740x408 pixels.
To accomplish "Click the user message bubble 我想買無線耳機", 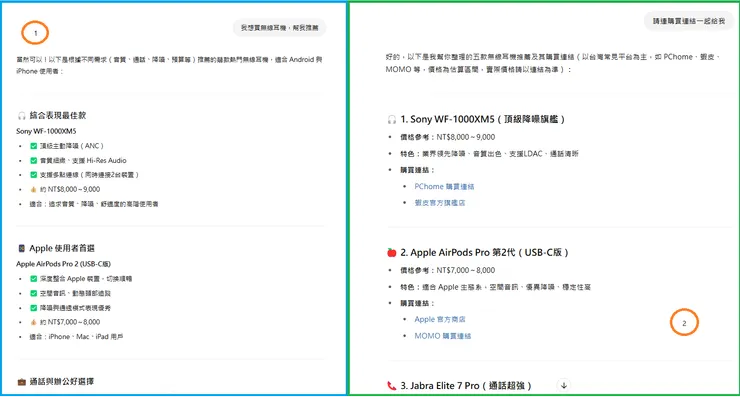I will [279, 28].
